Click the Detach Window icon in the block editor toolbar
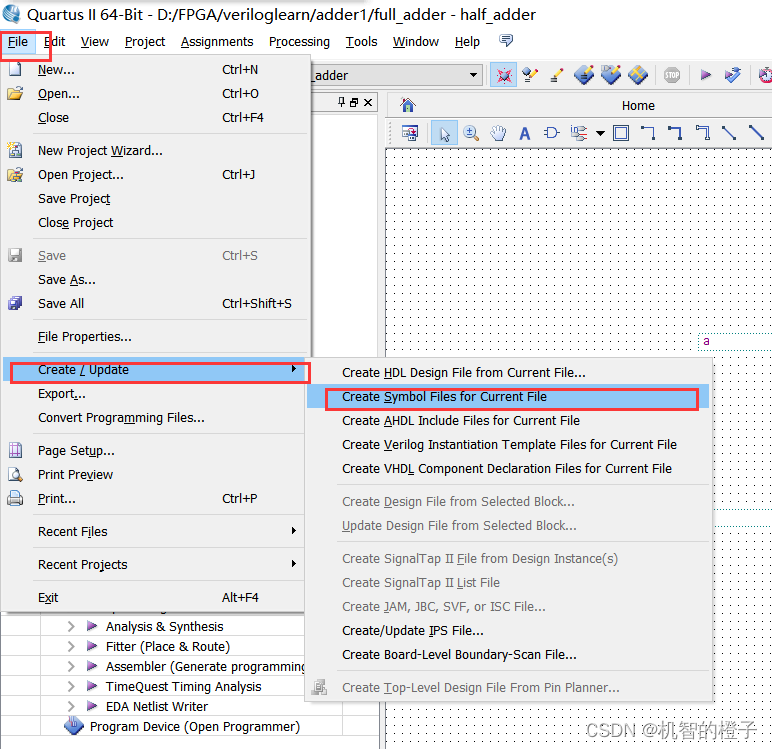This screenshot has width=772, height=749. click(x=410, y=133)
